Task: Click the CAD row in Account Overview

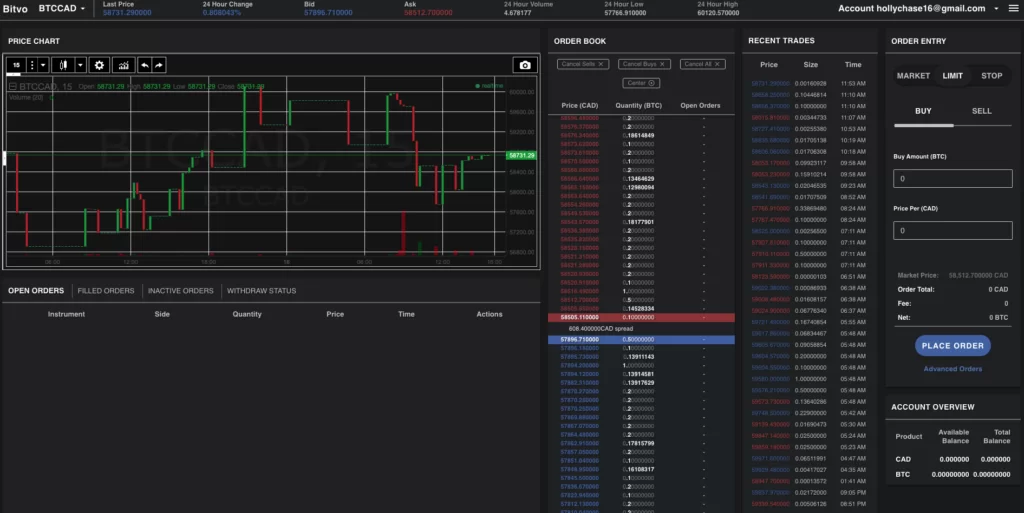Action: pos(952,459)
